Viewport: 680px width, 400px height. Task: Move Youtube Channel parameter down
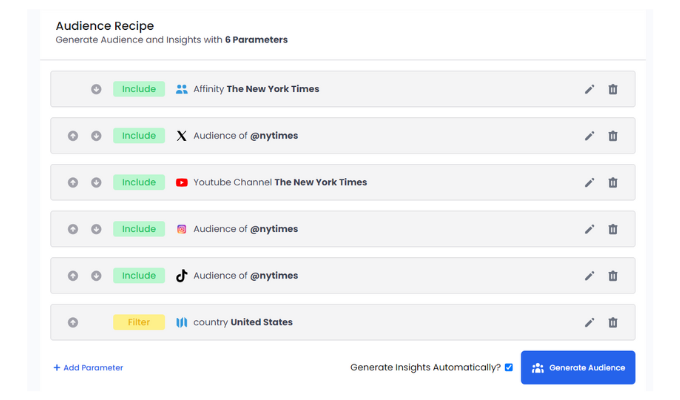click(x=96, y=183)
